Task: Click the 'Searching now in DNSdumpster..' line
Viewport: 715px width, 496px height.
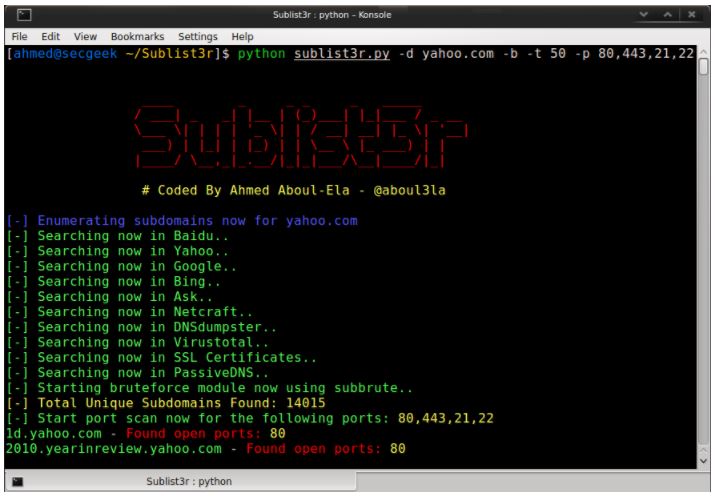Action: pos(141,327)
